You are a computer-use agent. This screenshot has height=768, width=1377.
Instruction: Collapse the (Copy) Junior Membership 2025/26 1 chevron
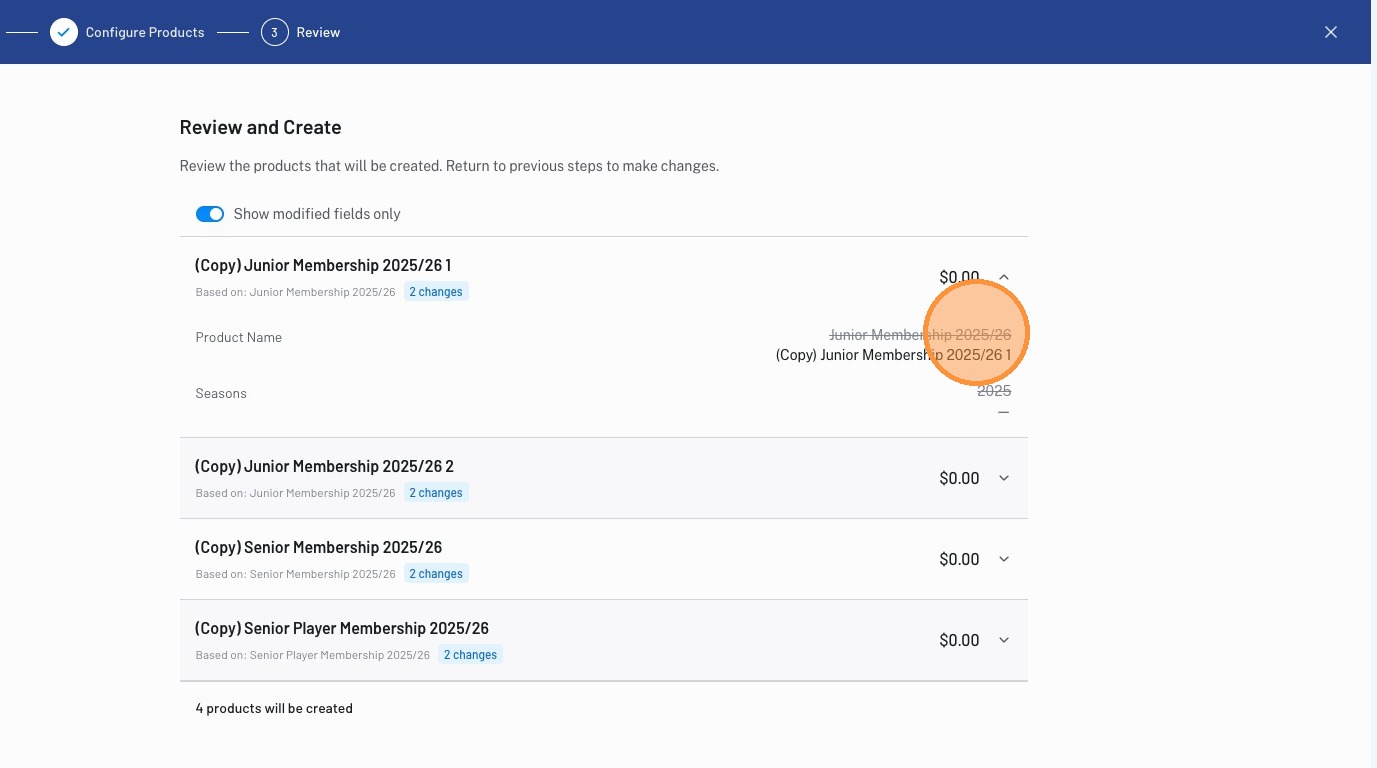[x=1004, y=277]
